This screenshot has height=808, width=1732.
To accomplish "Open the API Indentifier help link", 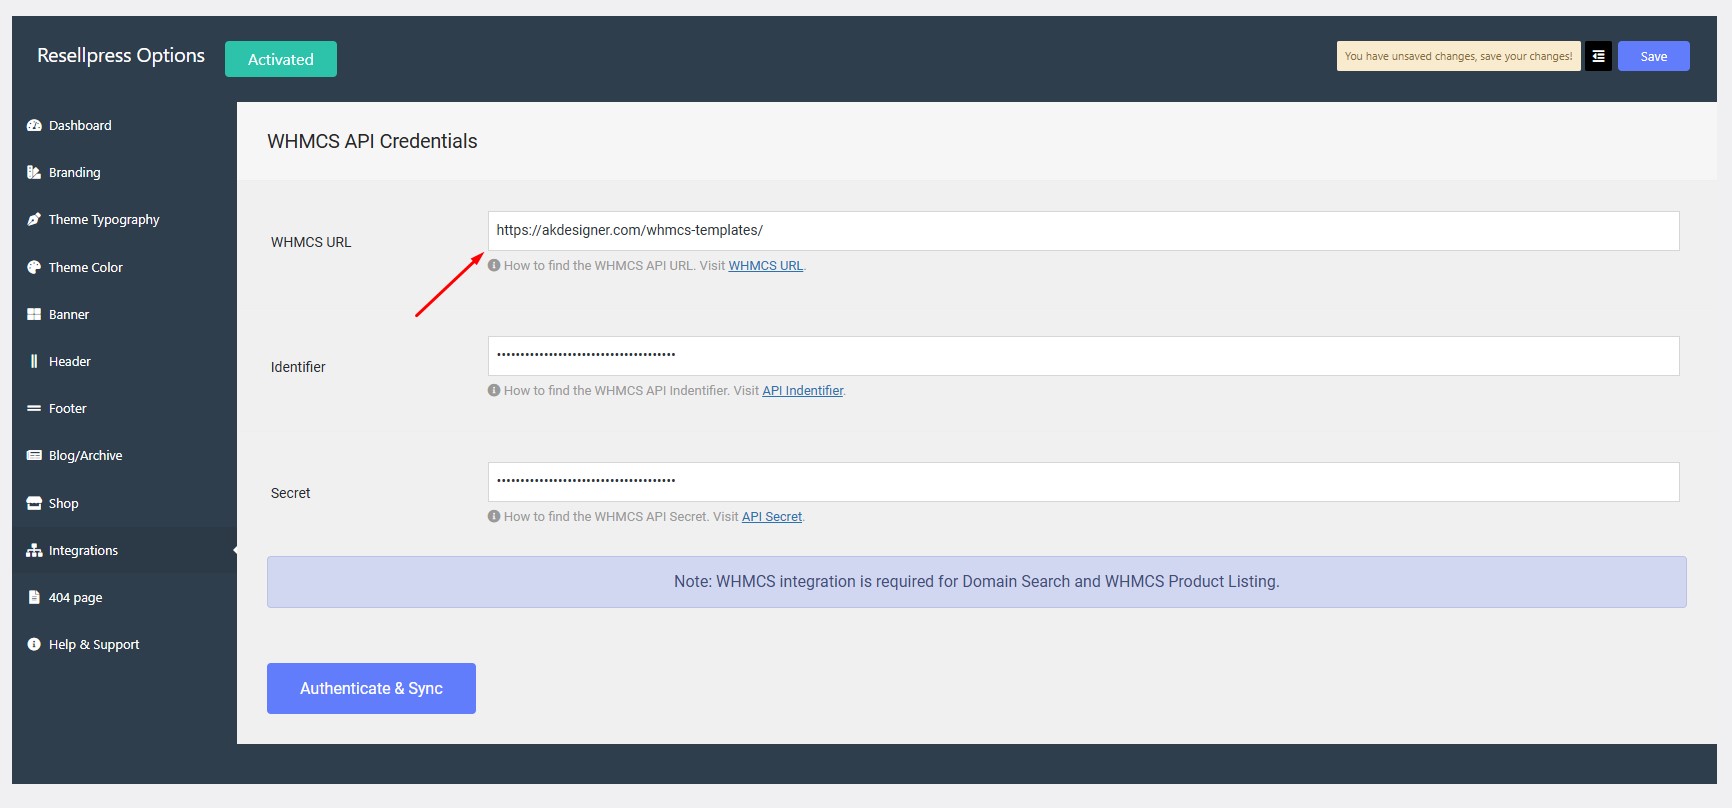I will [802, 390].
